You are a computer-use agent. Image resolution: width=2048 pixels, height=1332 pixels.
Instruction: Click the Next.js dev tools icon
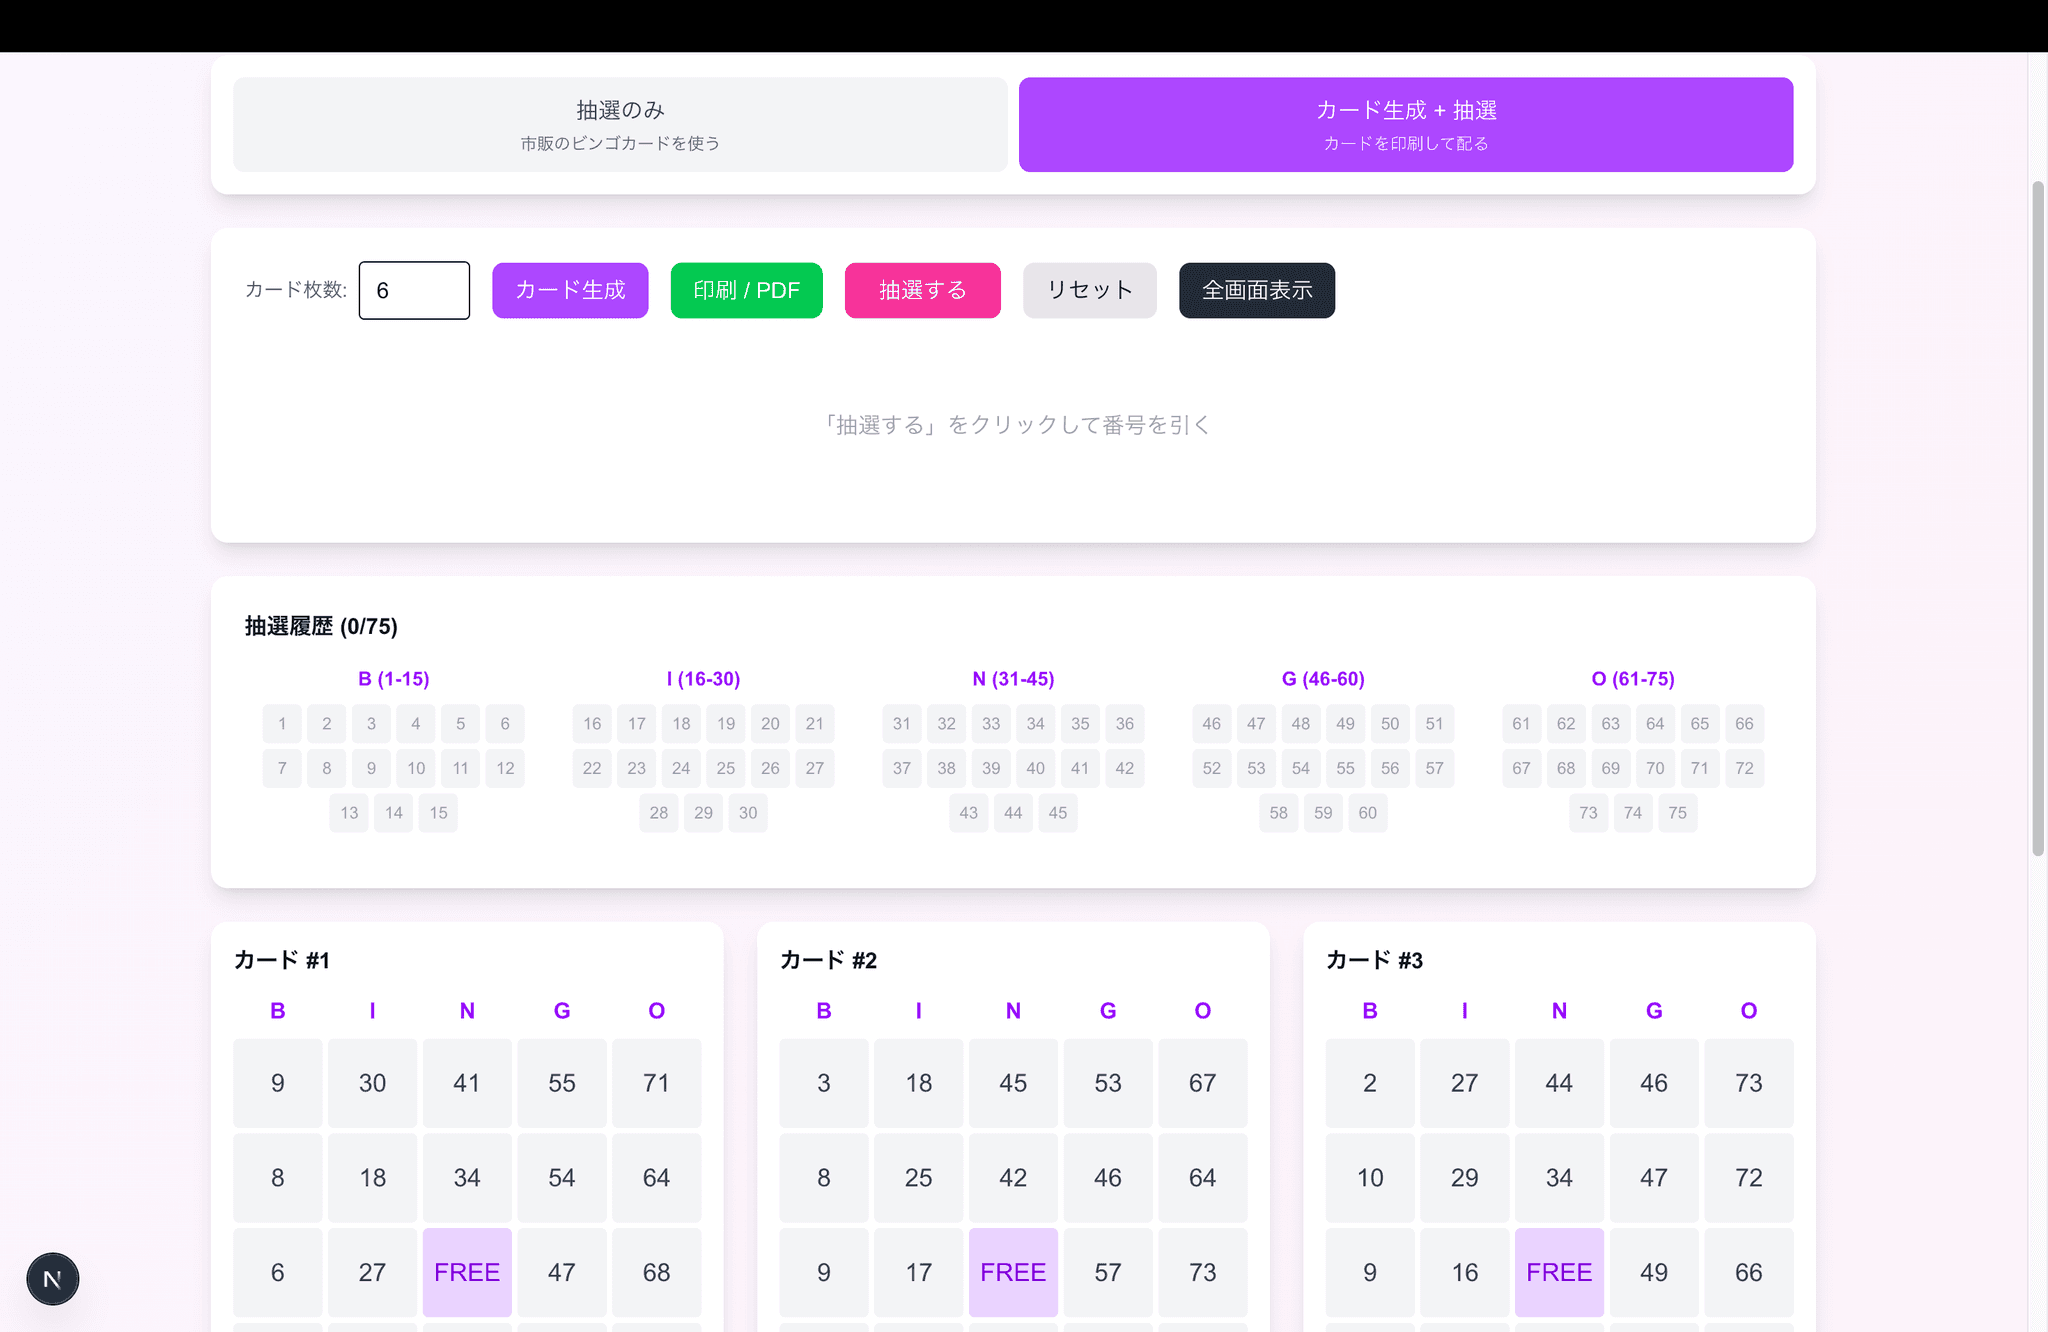point(52,1278)
